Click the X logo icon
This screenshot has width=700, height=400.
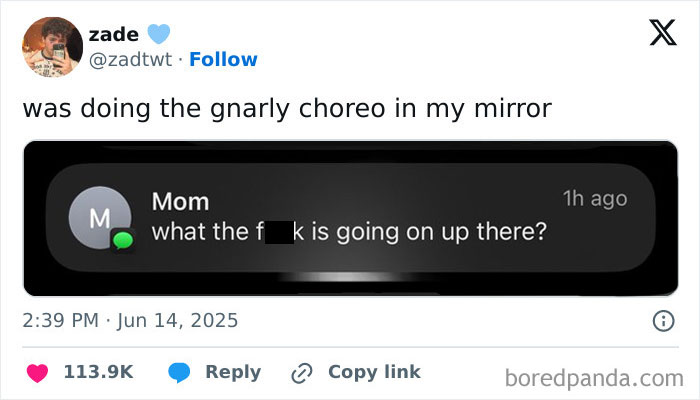click(x=656, y=36)
